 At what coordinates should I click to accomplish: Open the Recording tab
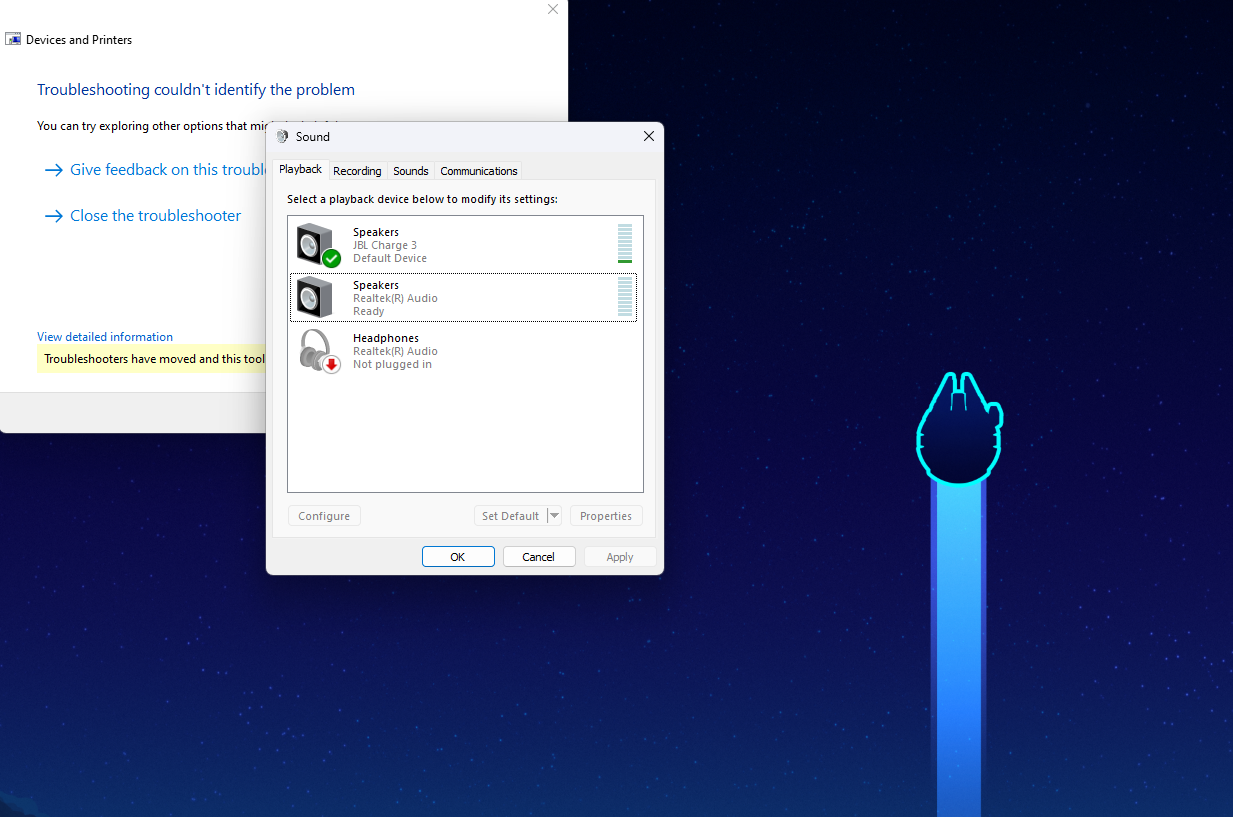(357, 171)
